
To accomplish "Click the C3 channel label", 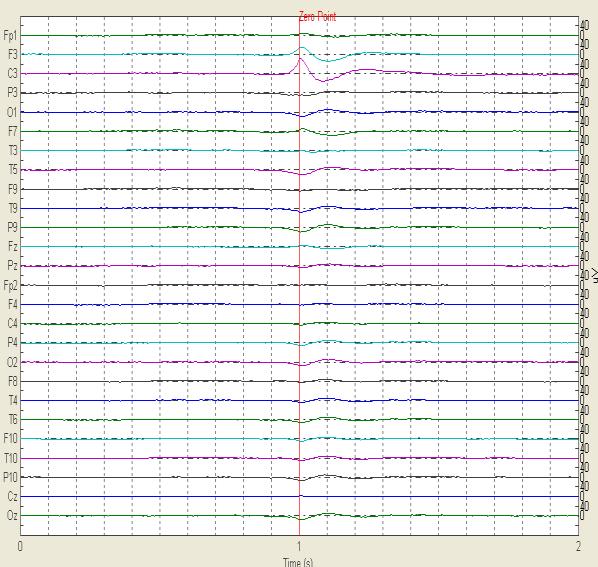I will click(12, 74).
